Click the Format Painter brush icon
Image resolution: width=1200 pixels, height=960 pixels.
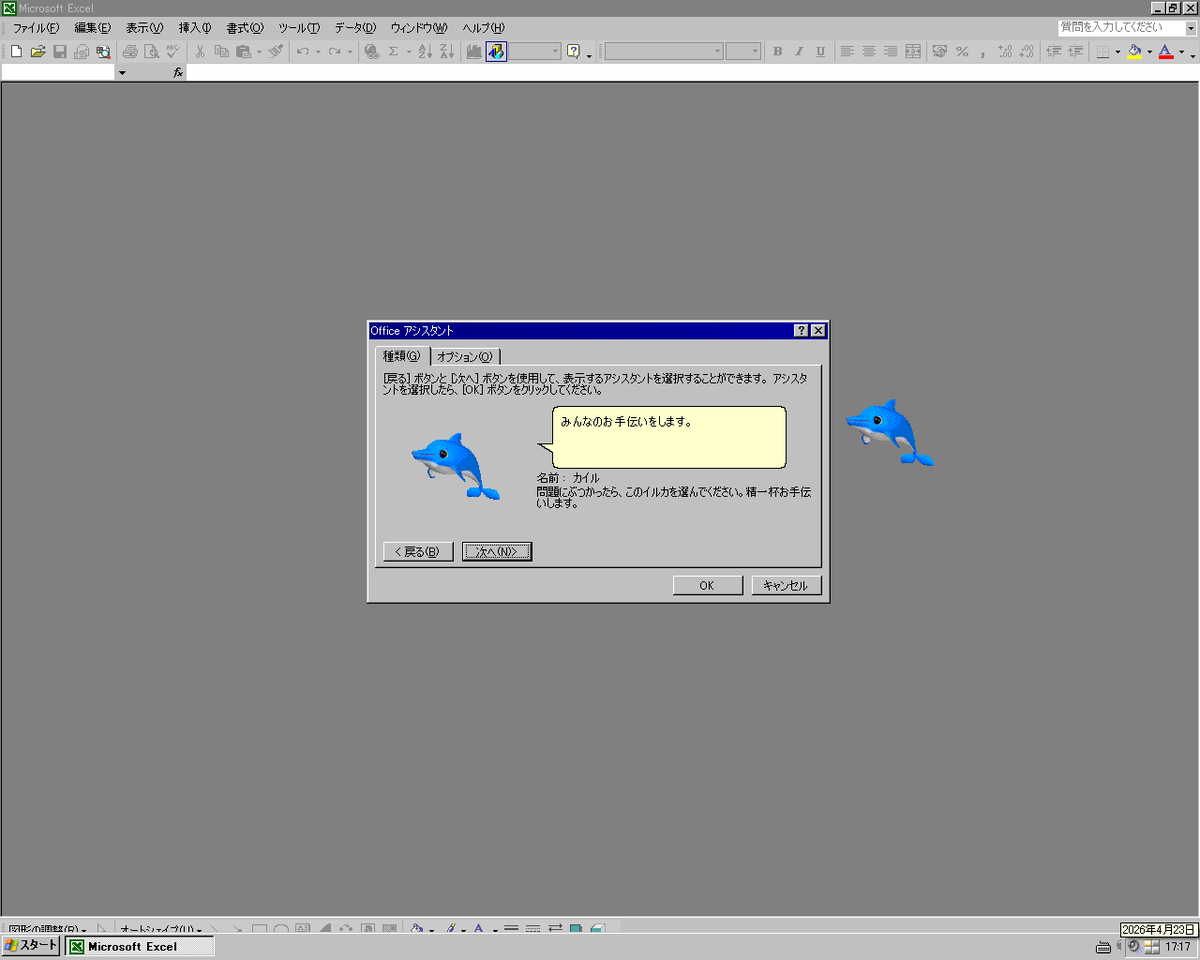click(276, 51)
